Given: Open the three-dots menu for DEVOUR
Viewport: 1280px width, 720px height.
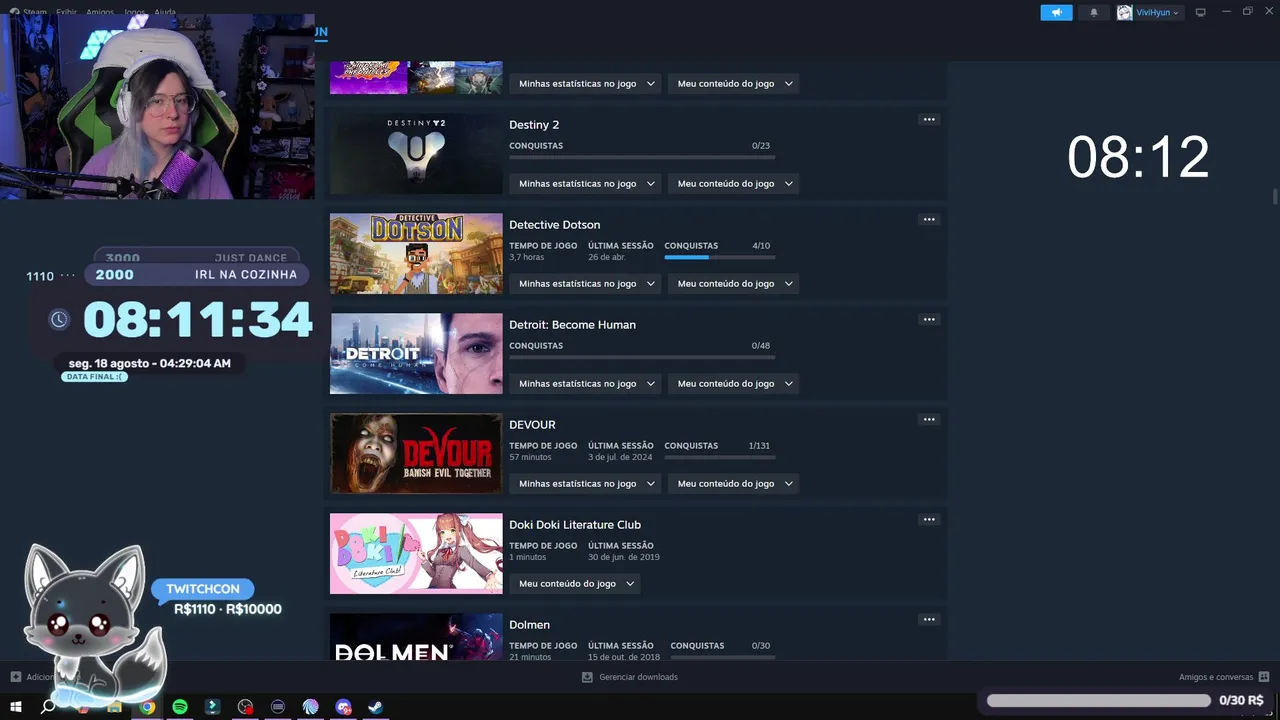Looking at the screenshot, I should pos(929,419).
